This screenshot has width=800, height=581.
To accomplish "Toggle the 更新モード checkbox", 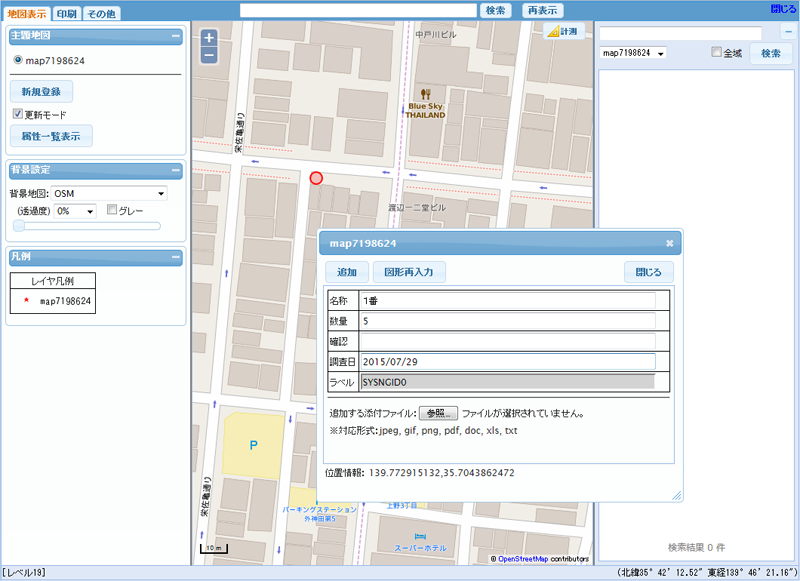I will point(18,114).
